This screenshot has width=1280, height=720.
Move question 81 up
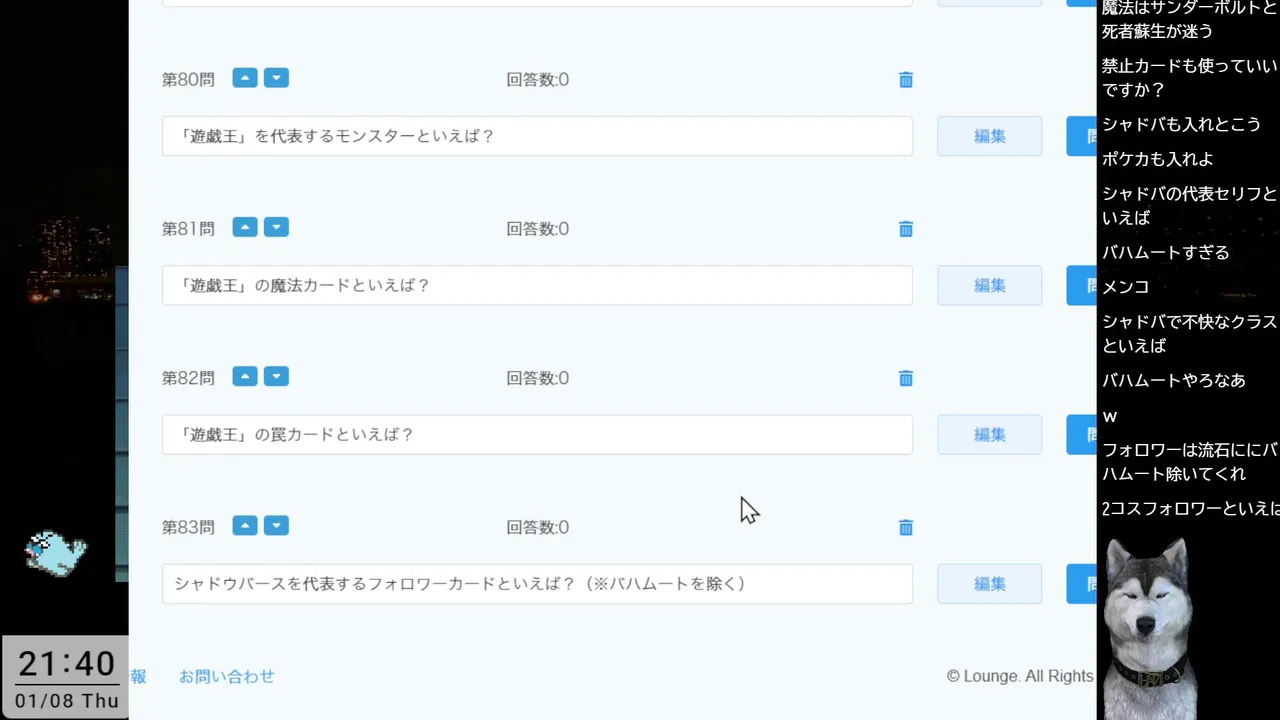click(x=245, y=227)
